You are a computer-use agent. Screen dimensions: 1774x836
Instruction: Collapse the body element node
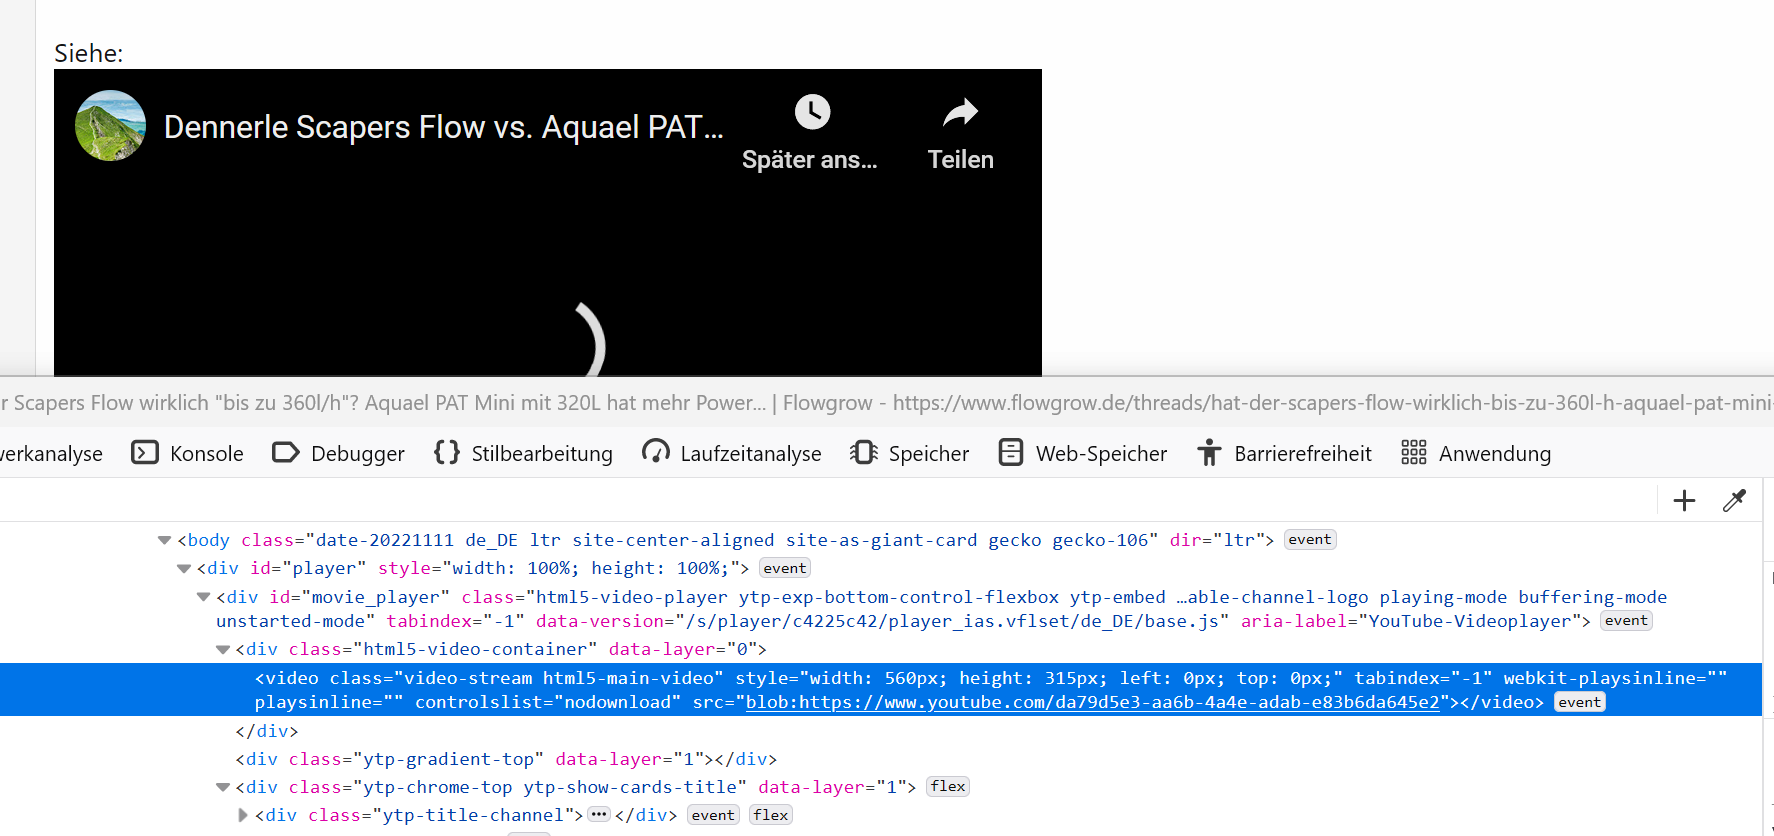pos(164,540)
